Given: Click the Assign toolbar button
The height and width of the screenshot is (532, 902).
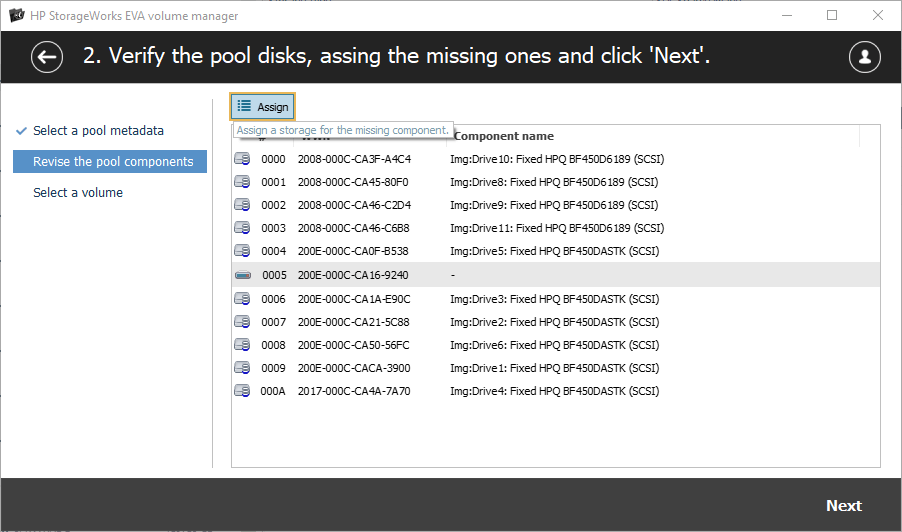Looking at the screenshot, I should tap(263, 107).
